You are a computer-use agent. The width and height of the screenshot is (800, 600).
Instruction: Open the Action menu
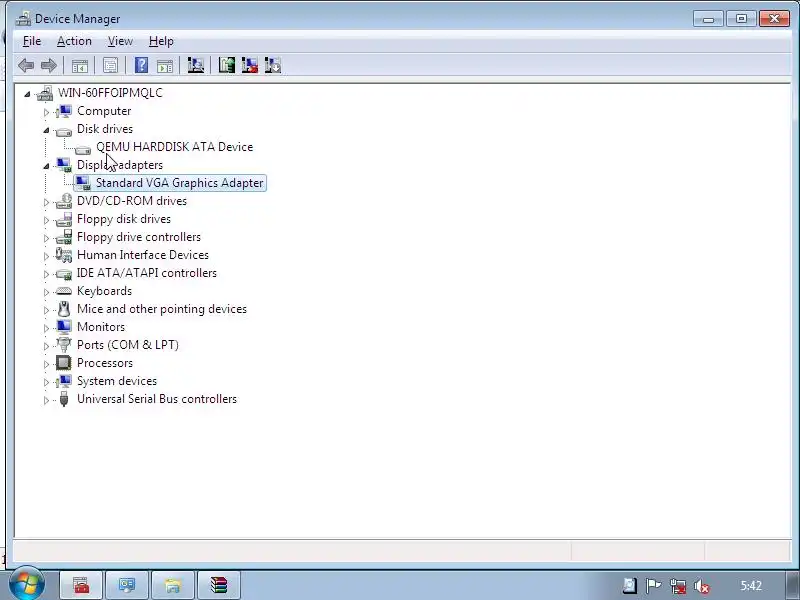74,41
